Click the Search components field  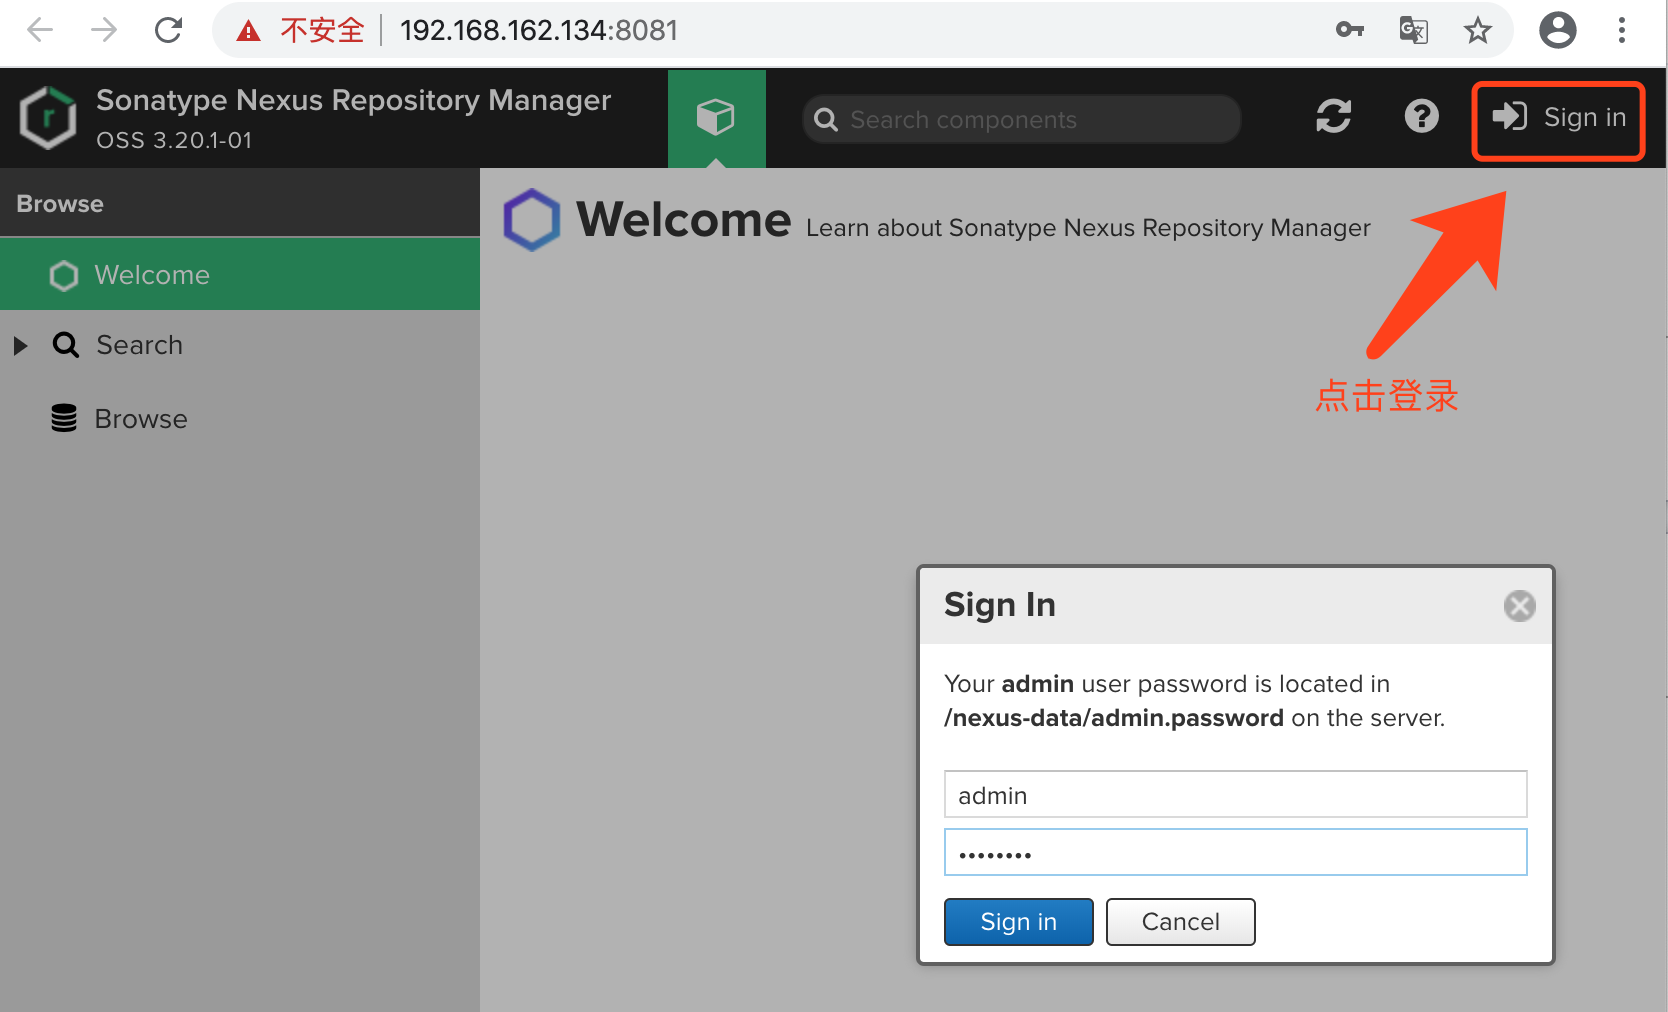[1022, 119]
